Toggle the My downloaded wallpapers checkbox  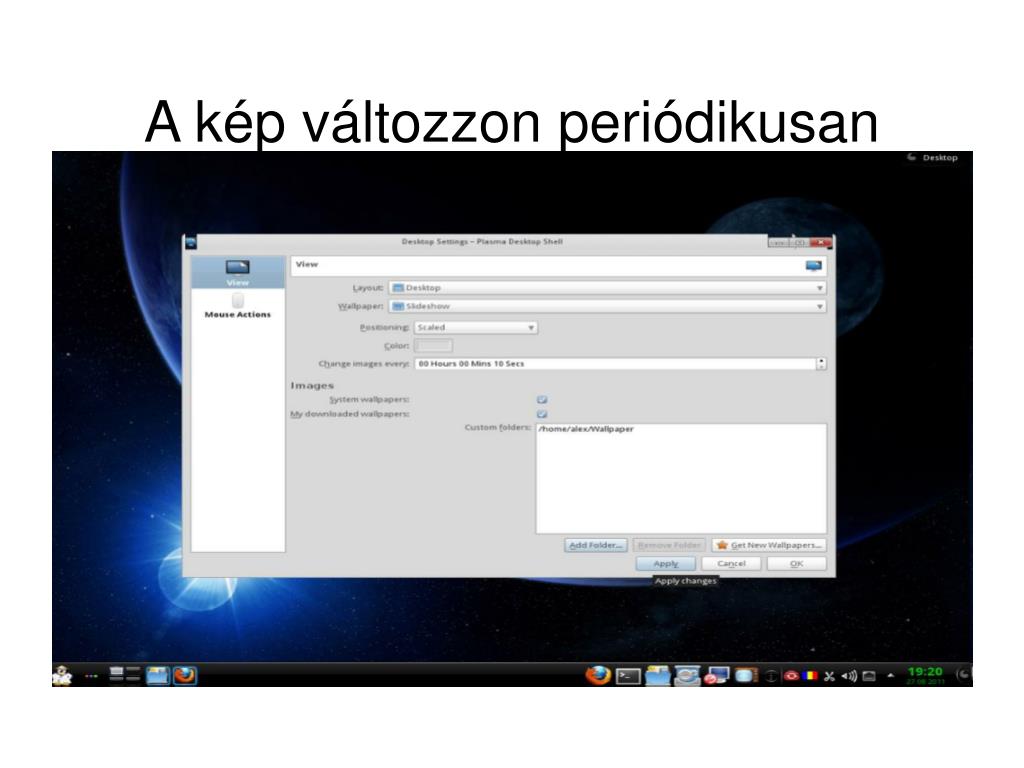click(542, 414)
